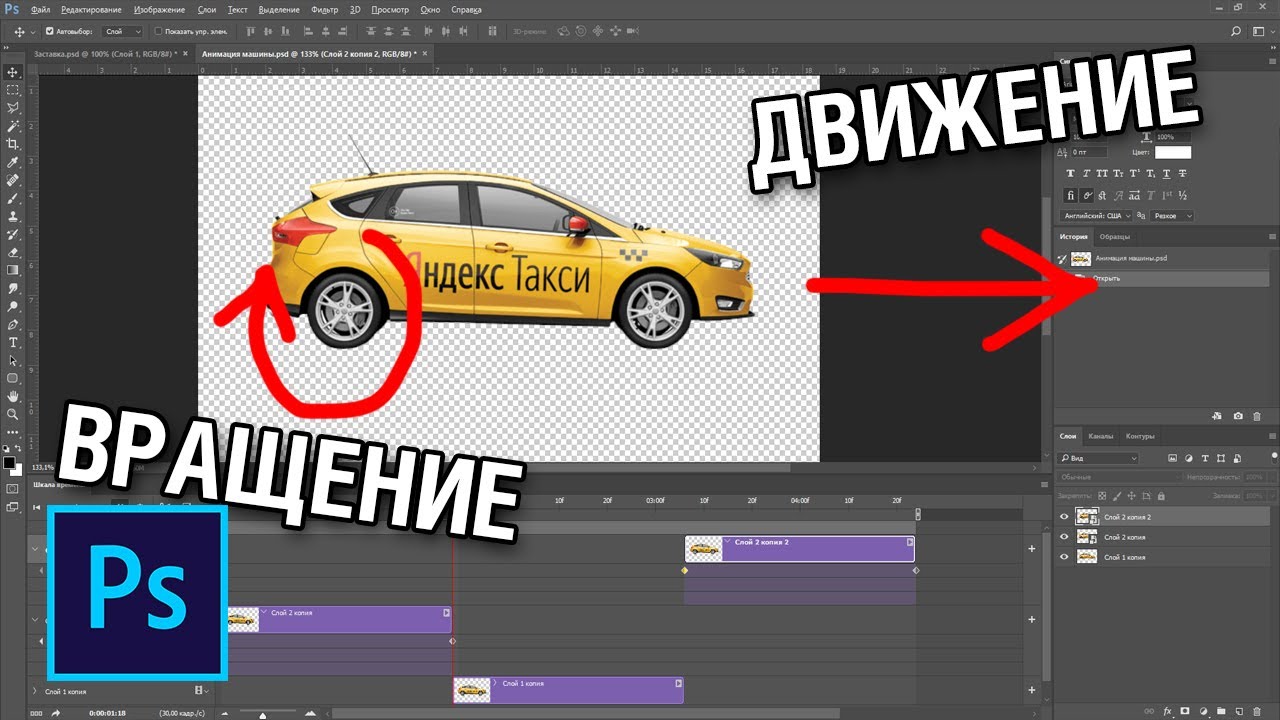Viewport: 1280px width, 720px height.
Task: Switch to the Образцы panel tab
Action: pyautogui.click(x=1114, y=237)
